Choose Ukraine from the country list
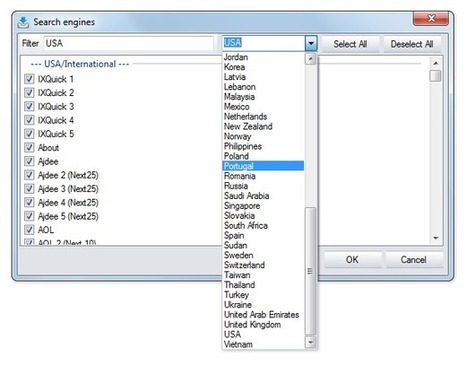This screenshot has height=365, width=467. 263,305
